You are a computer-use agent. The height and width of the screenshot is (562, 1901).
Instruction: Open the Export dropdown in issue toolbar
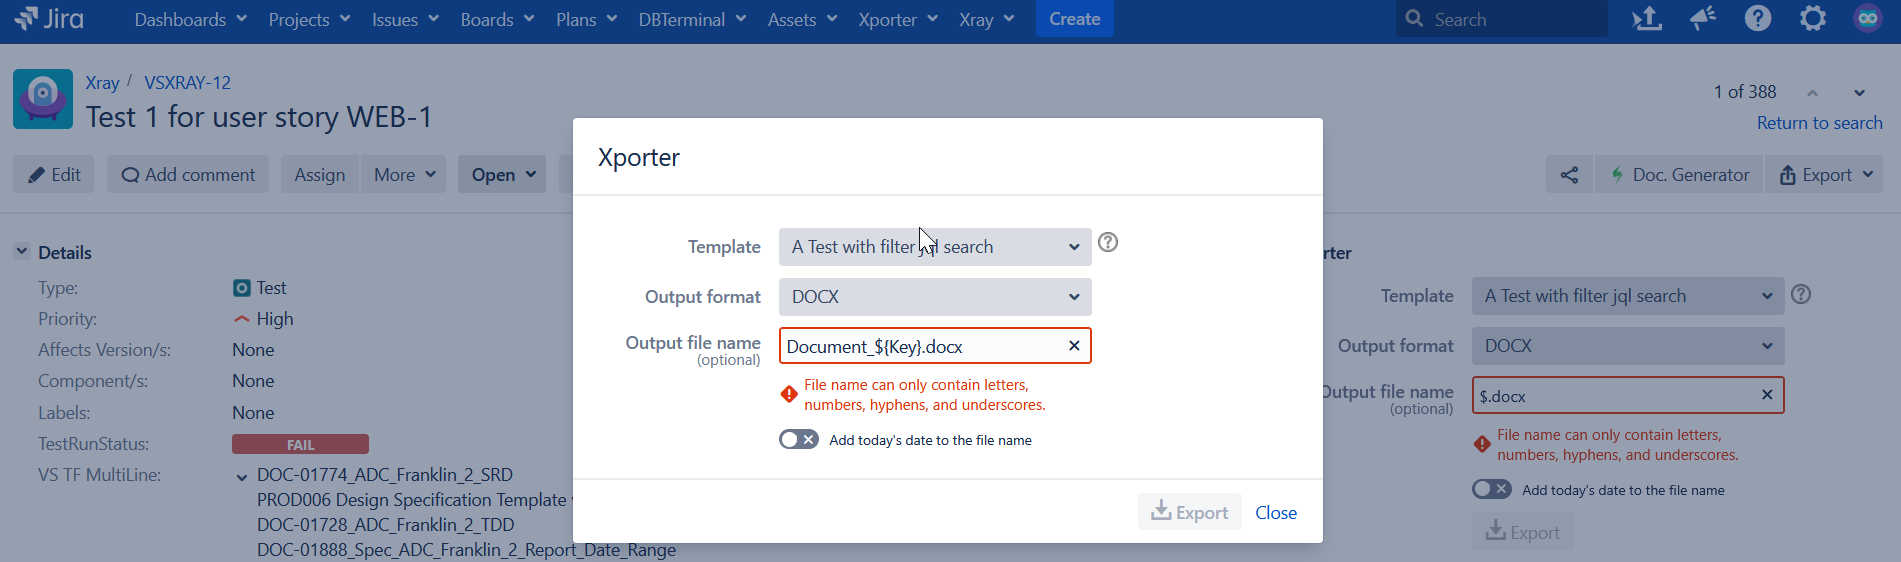(1825, 175)
